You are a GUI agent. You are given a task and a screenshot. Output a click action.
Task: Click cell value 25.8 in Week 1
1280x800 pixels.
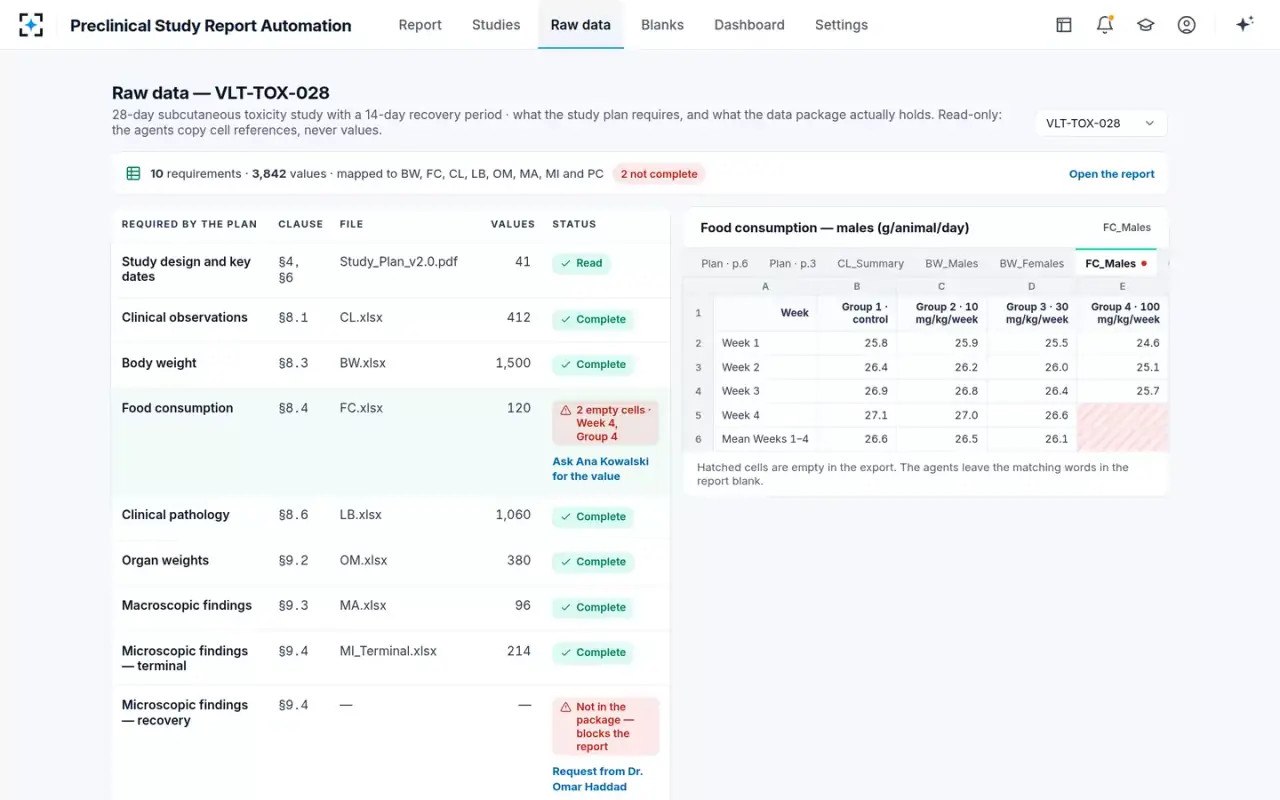click(857, 343)
